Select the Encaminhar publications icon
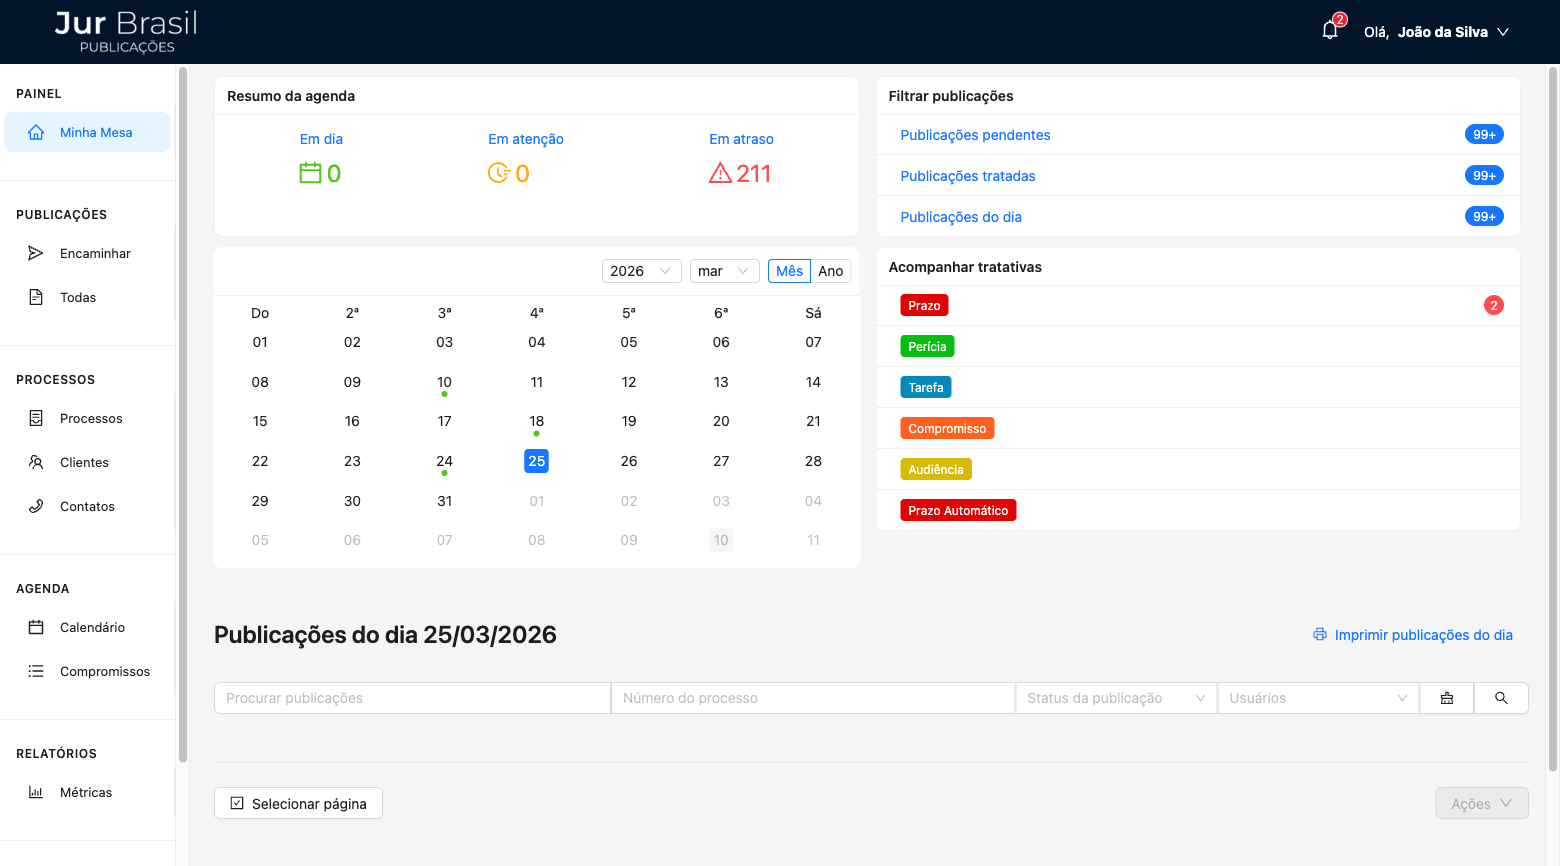The height and width of the screenshot is (866, 1560). tap(35, 253)
